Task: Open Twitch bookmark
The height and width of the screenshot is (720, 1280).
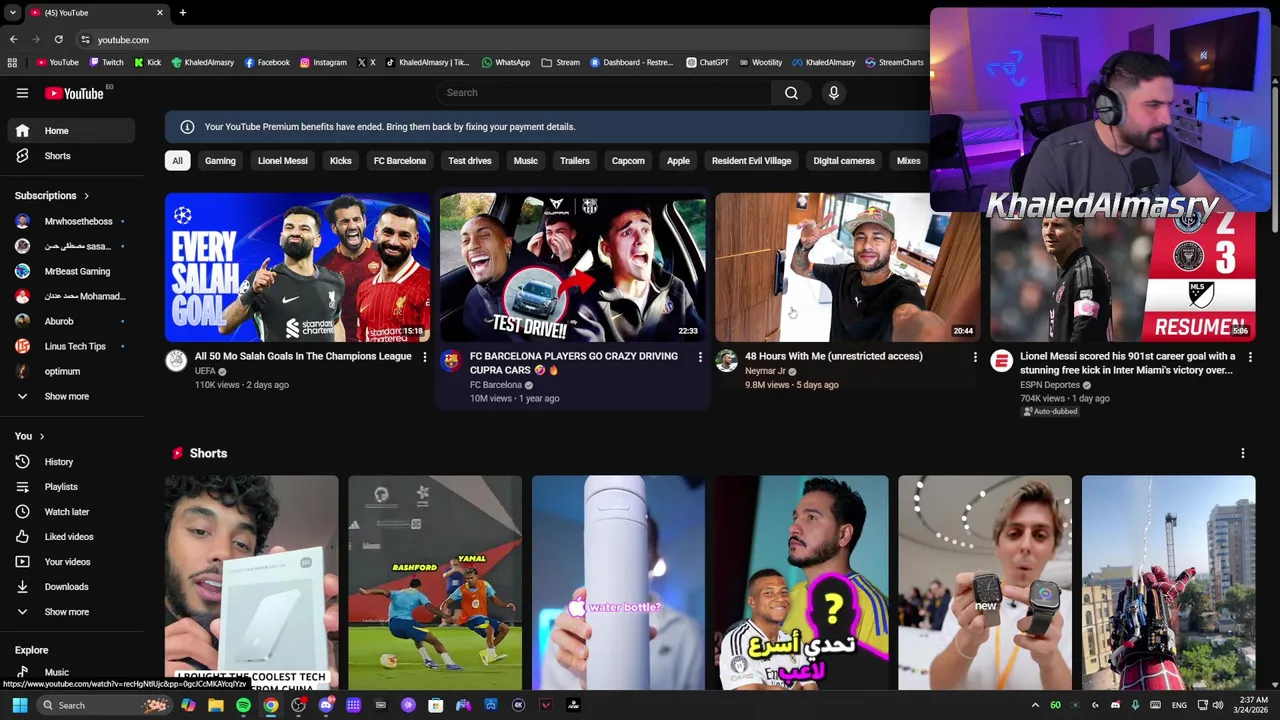Action: point(107,62)
